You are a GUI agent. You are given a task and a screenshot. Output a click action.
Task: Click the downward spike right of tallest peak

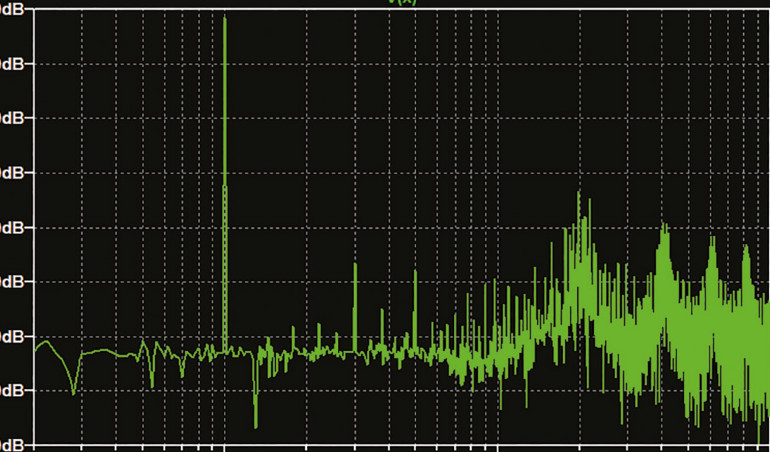click(256, 424)
